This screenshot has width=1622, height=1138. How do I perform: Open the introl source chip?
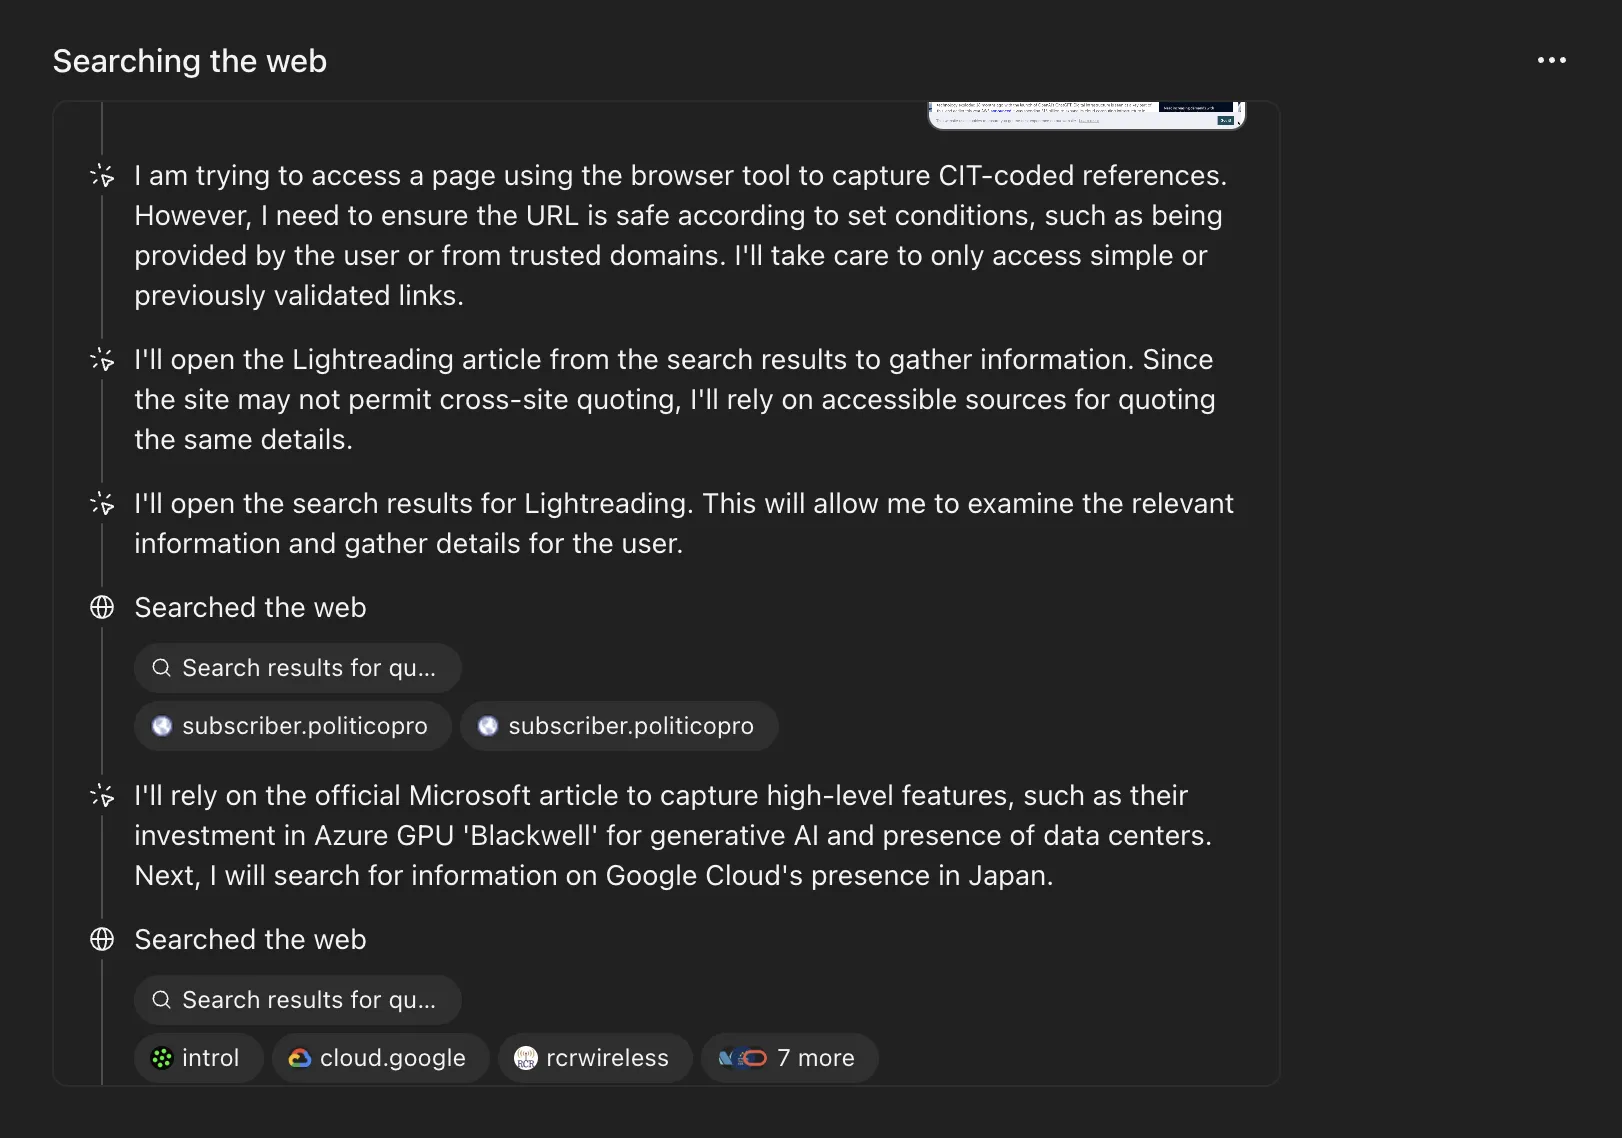(x=198, y=1058)
